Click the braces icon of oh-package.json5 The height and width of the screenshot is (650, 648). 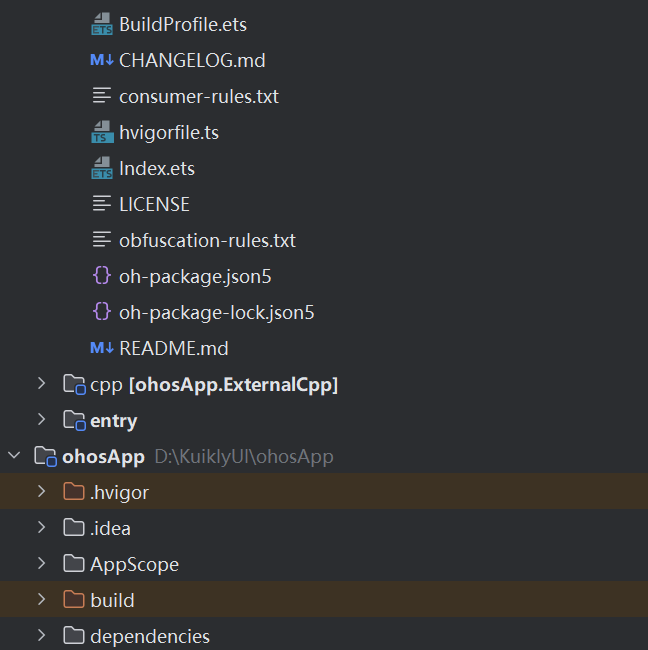point(102,276)
